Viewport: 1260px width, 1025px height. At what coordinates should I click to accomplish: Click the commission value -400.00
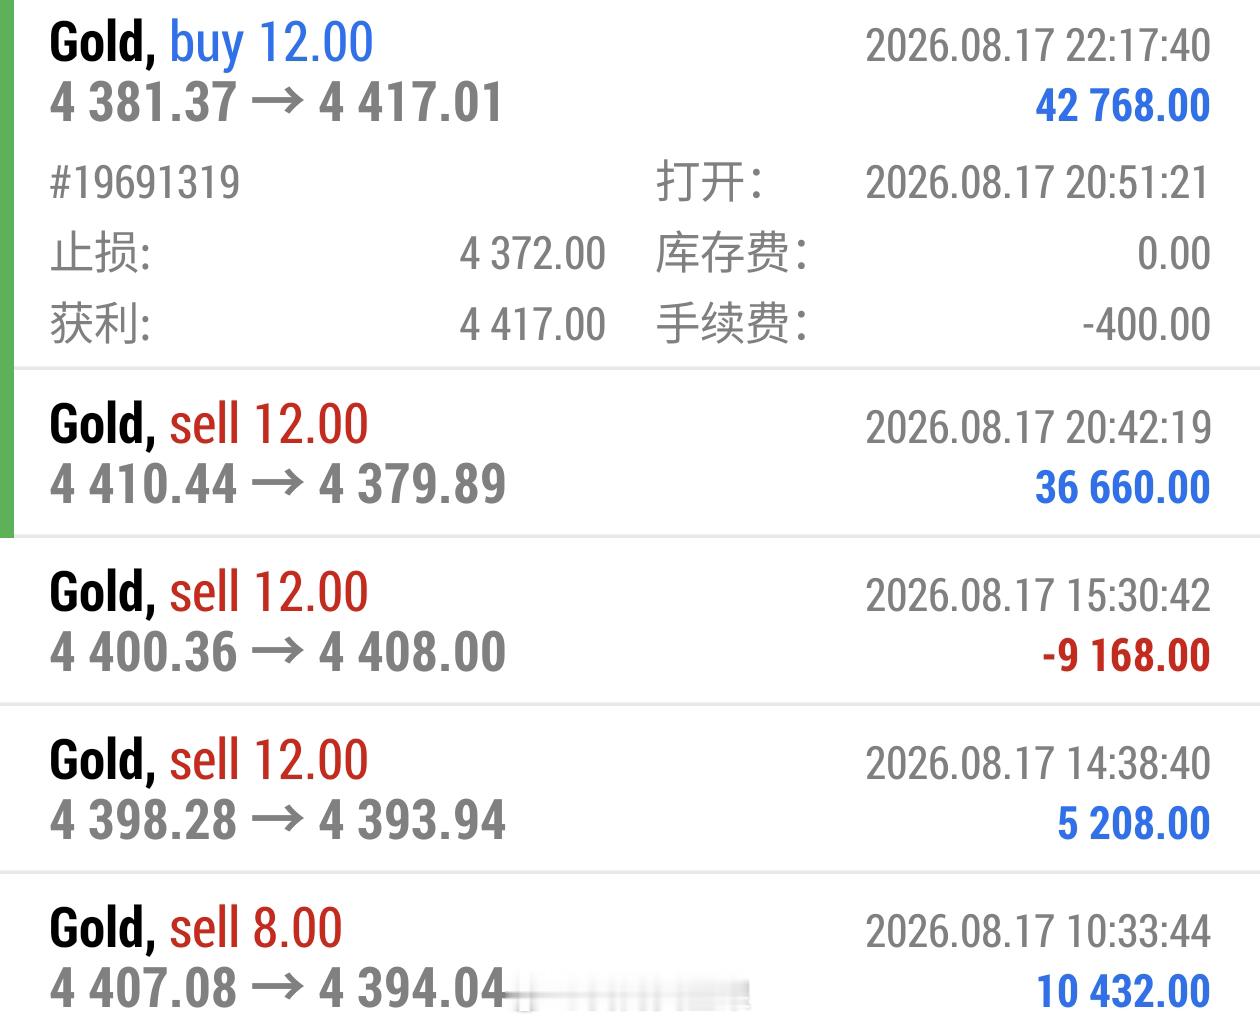pos(1146,325)
